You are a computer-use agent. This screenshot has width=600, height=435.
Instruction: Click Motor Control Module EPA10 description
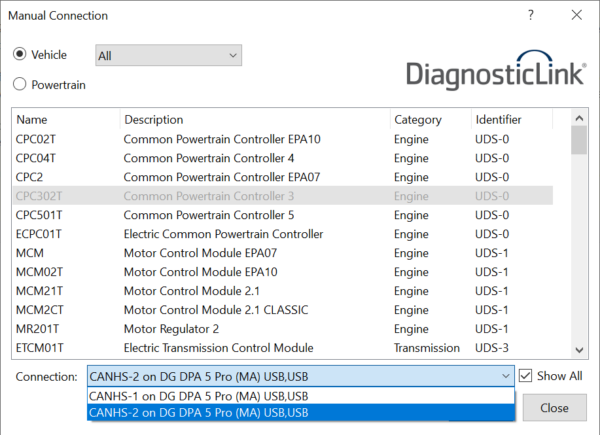coord(201,272)
